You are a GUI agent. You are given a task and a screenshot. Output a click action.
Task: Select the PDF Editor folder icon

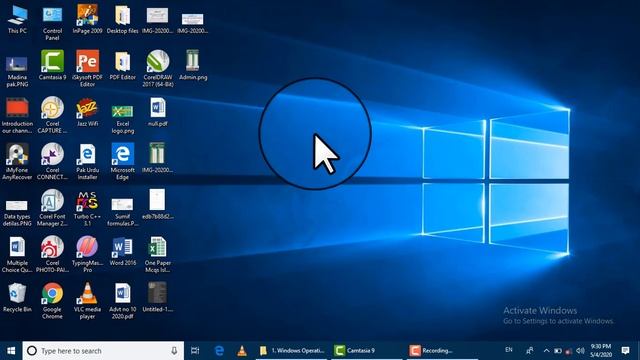tap(122, 65)
